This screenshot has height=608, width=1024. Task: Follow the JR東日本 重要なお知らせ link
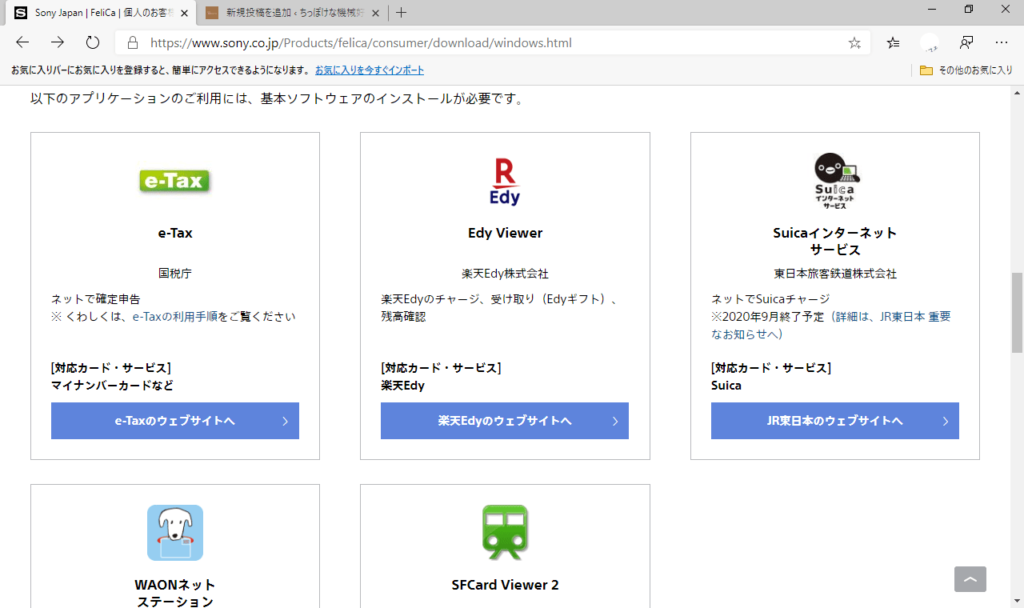point(831,325)
